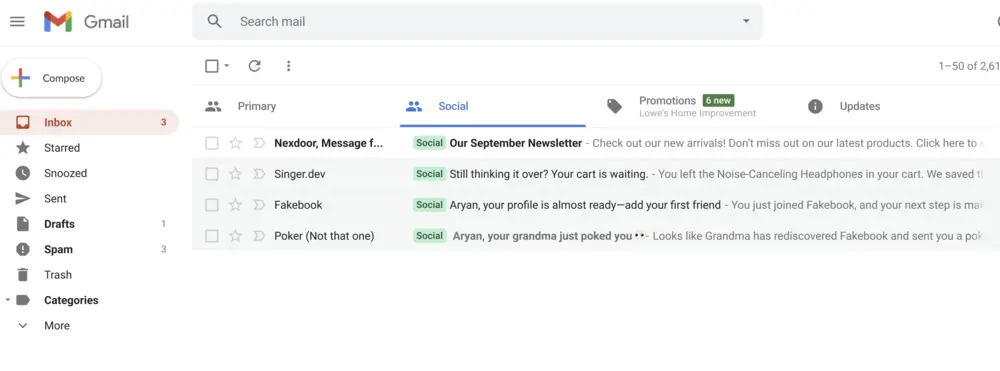Star the Poker (Not that one) email
Screen dimensions: 1000x371
(x=235, y=236)
